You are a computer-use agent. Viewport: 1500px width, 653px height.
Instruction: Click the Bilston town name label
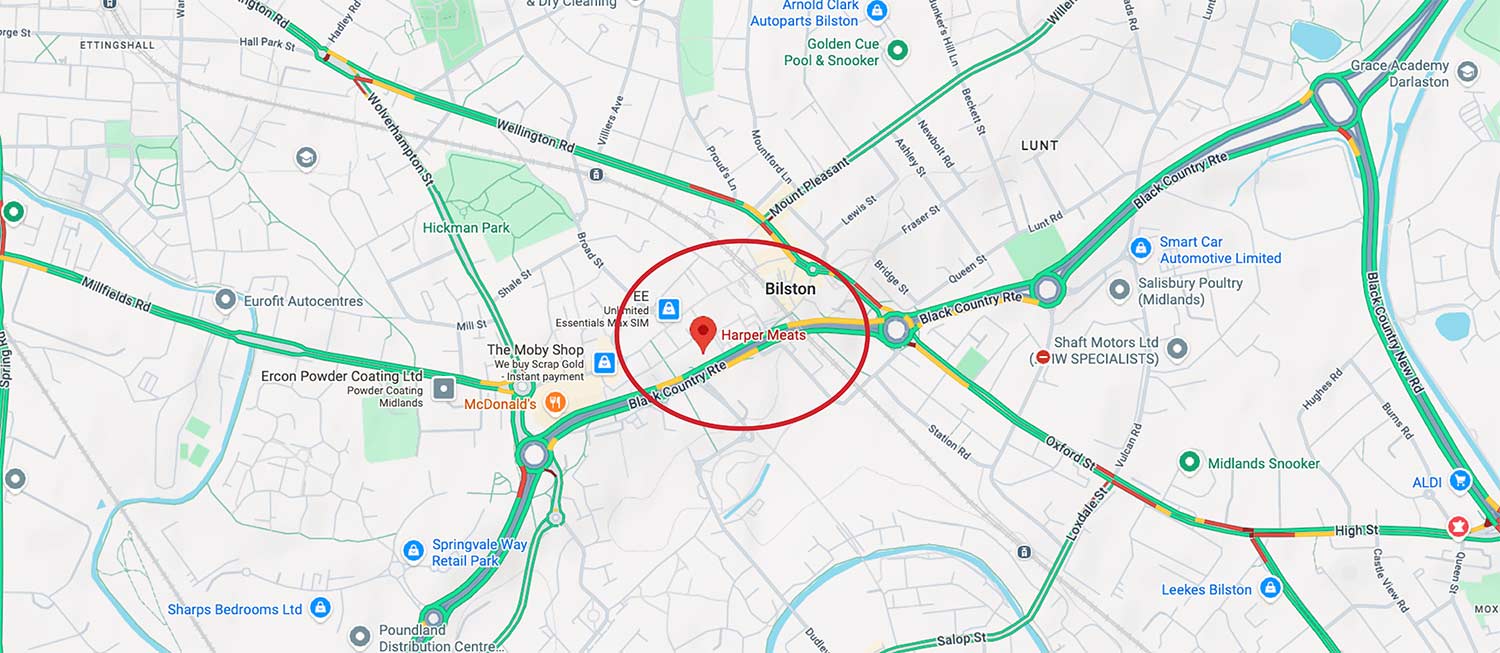tap(790, 288)
